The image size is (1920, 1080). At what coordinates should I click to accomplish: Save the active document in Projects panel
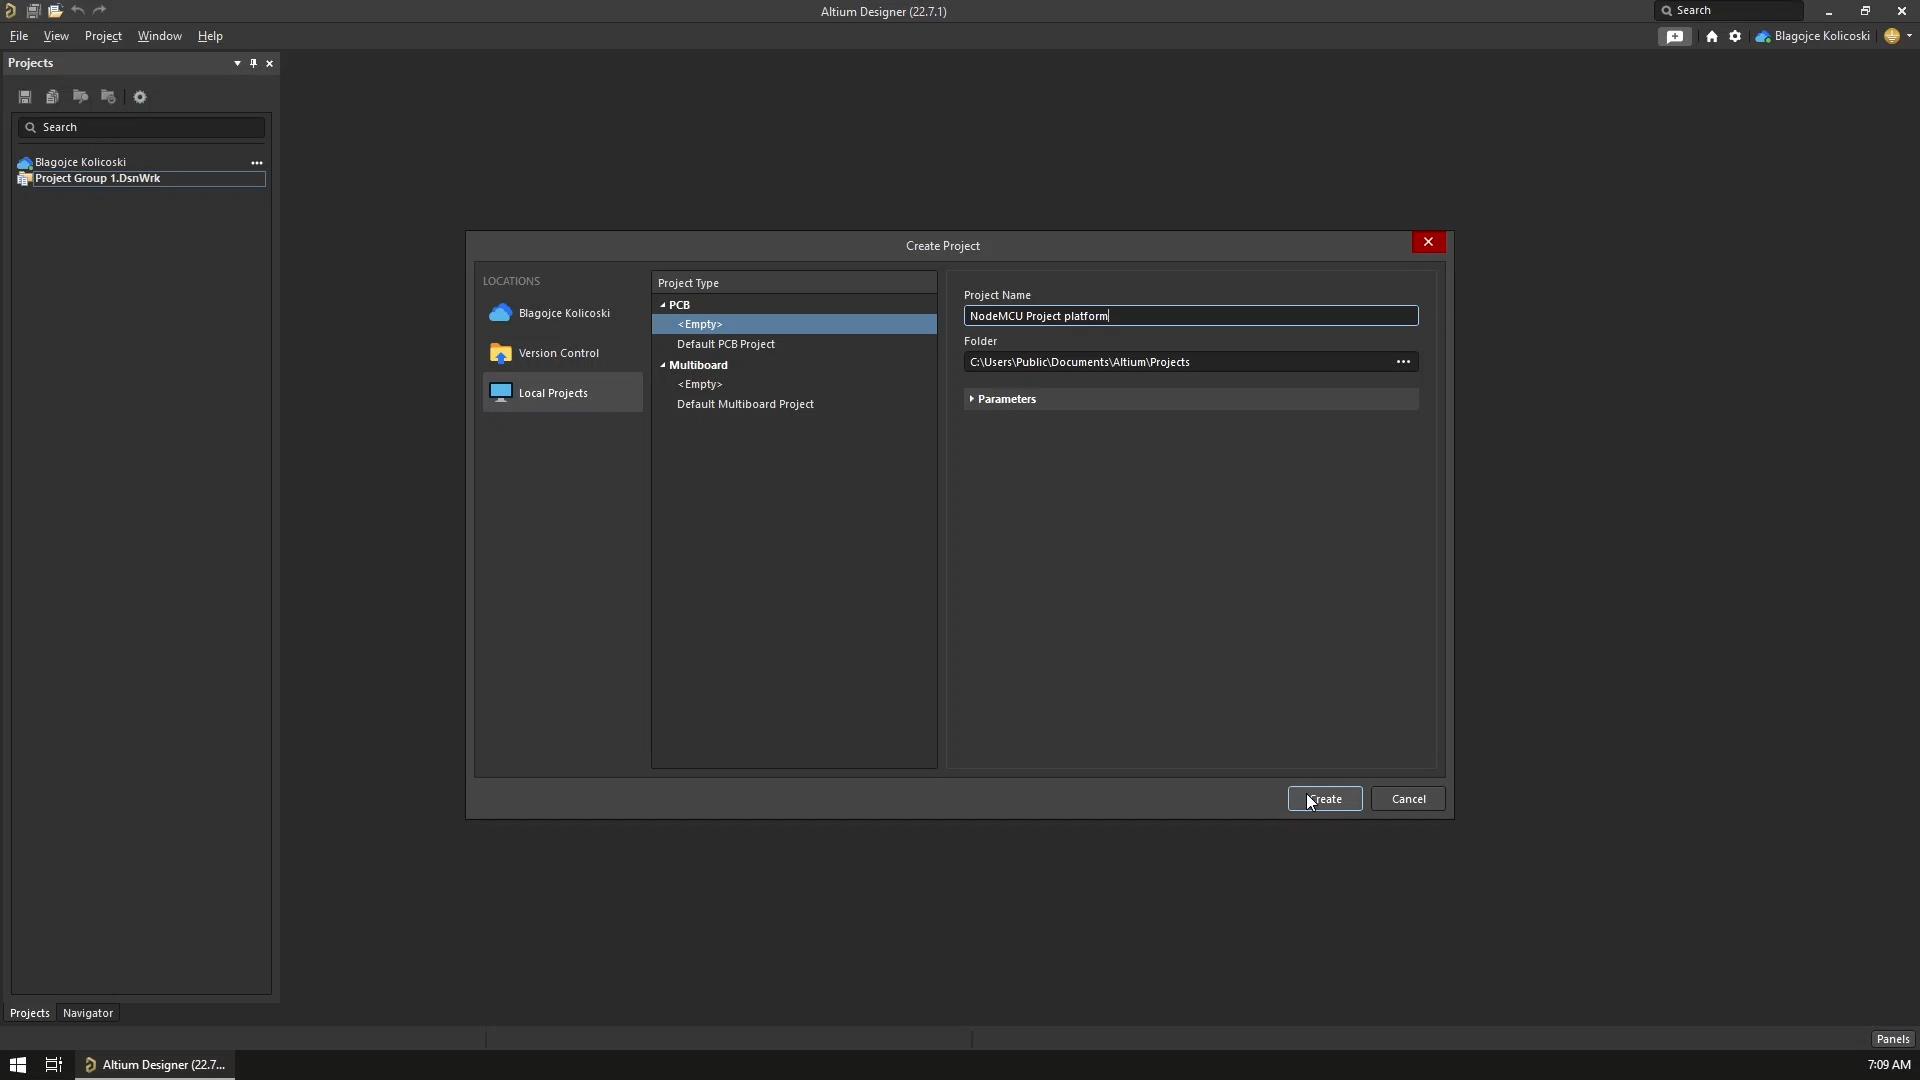(25, 96)
